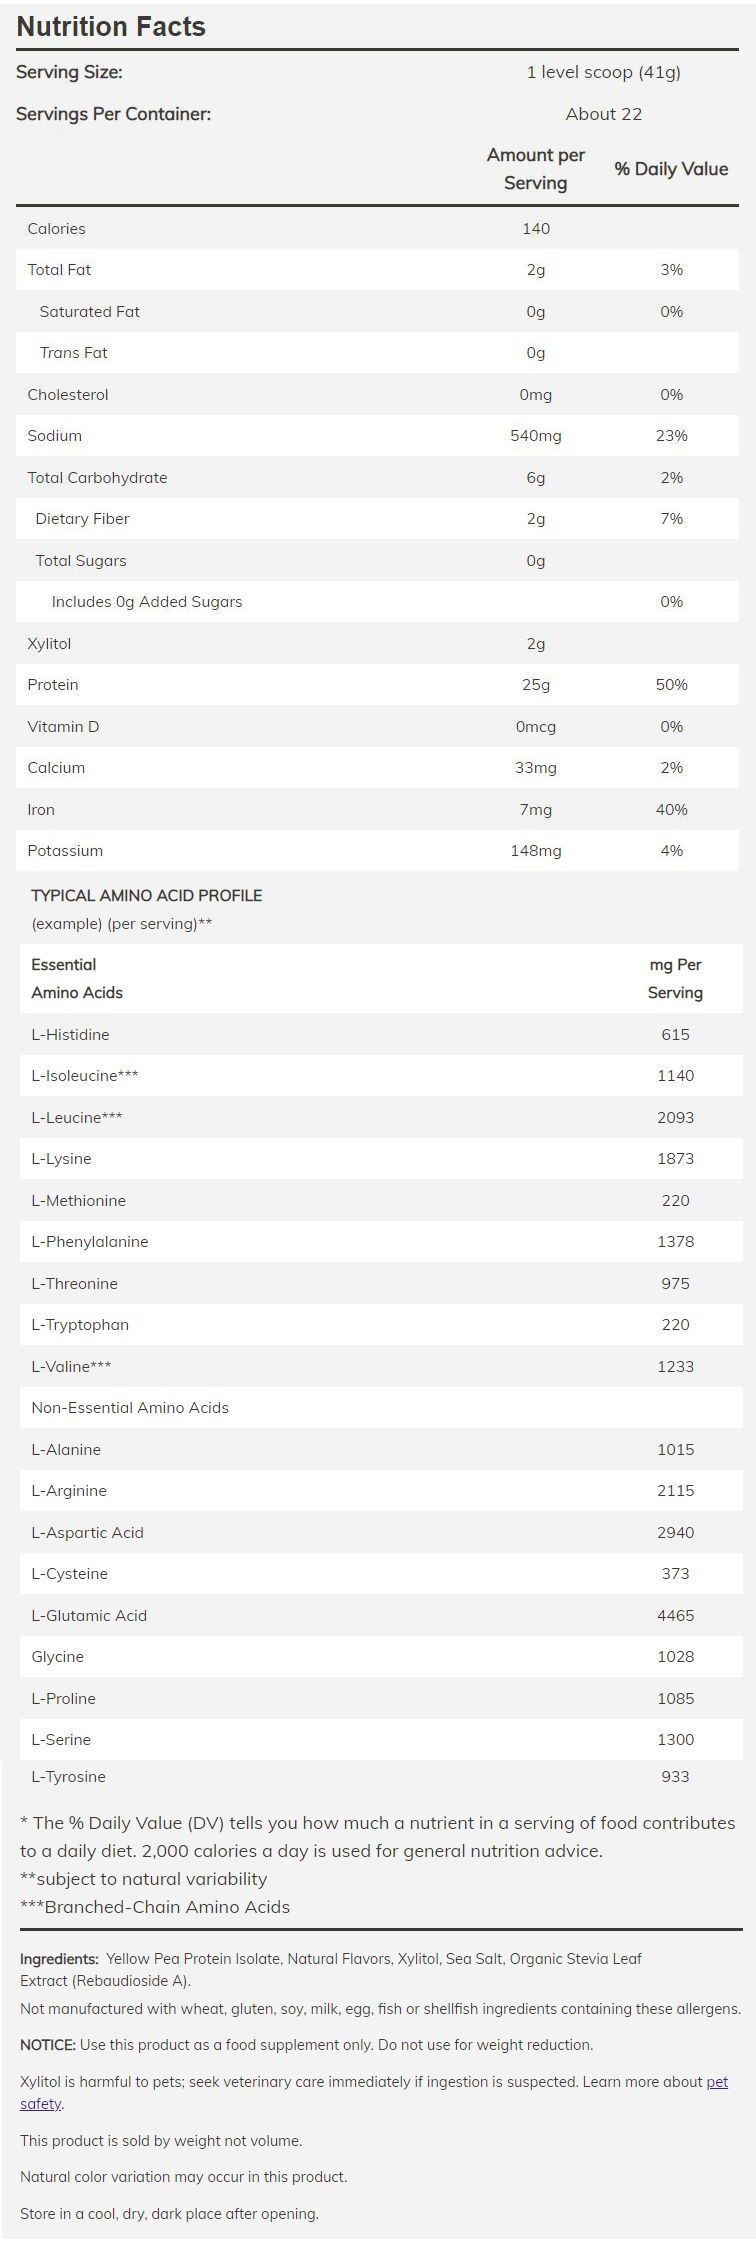Select the Branched-Chain Amino Acids footnote
Viewport: 756px width, 2244px height.
click(155, 1907)
